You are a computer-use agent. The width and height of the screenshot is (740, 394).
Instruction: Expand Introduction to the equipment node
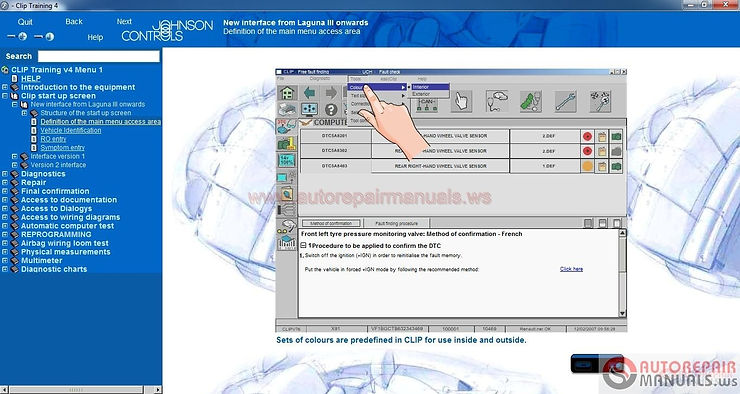[5, 87]
